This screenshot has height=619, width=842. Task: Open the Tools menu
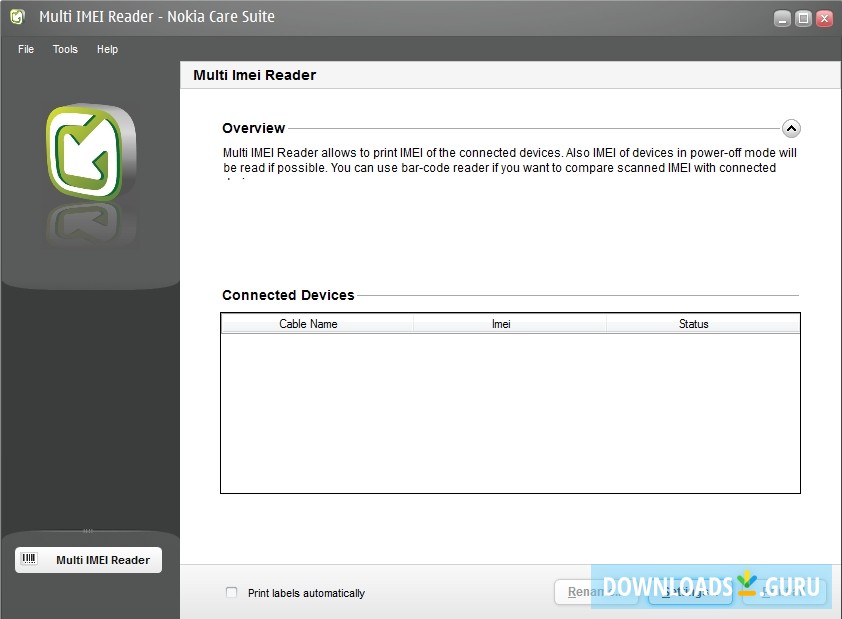tap(65, 49)
